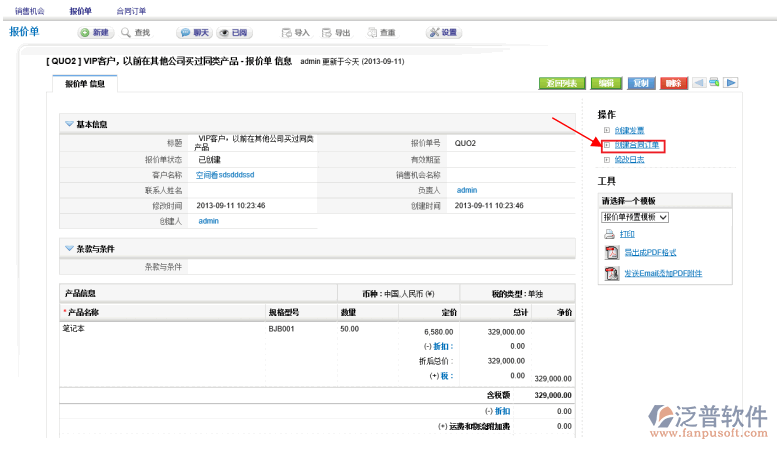Screen dimensions: 778x449
Task: Go to next record arrow icon
Action: coord(731,83)
